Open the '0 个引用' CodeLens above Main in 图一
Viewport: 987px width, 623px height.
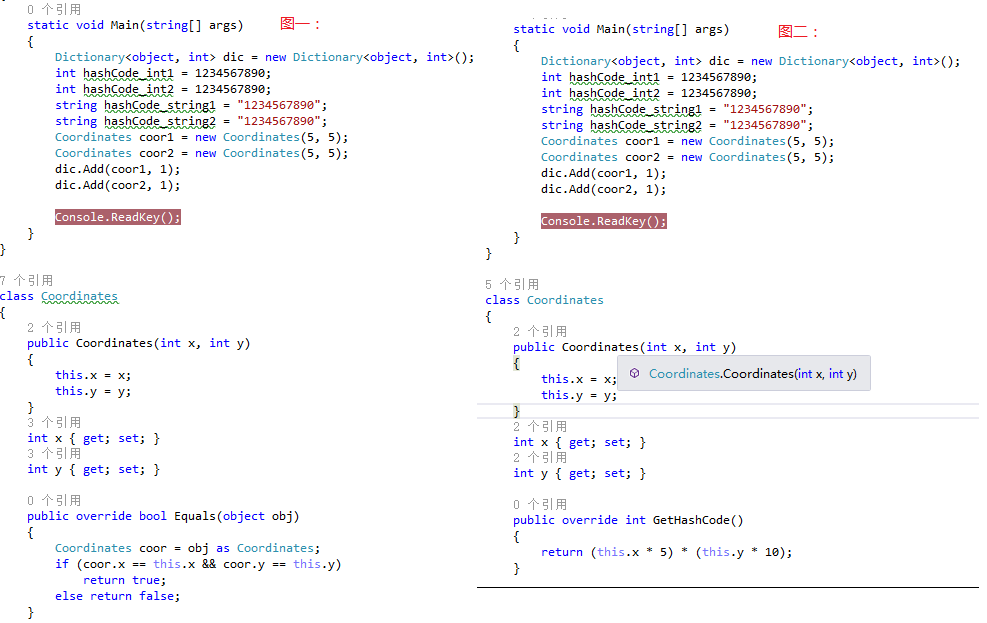[x=54, y=9]
